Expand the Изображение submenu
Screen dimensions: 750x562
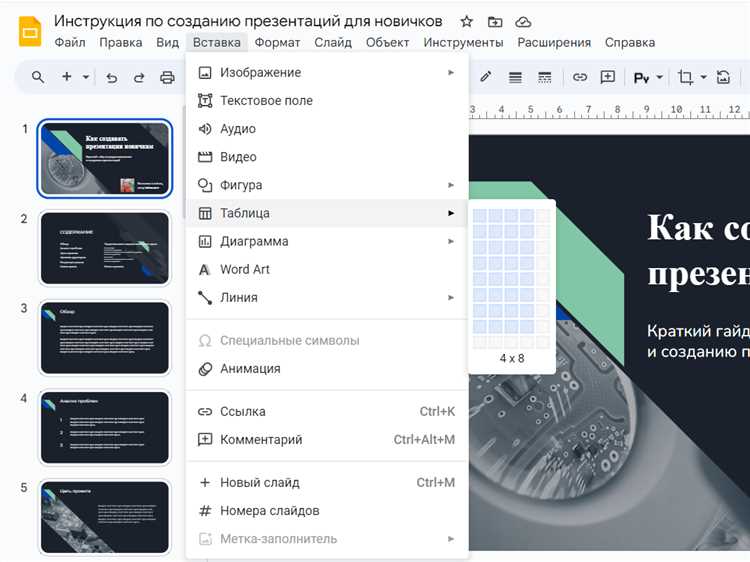451,72
